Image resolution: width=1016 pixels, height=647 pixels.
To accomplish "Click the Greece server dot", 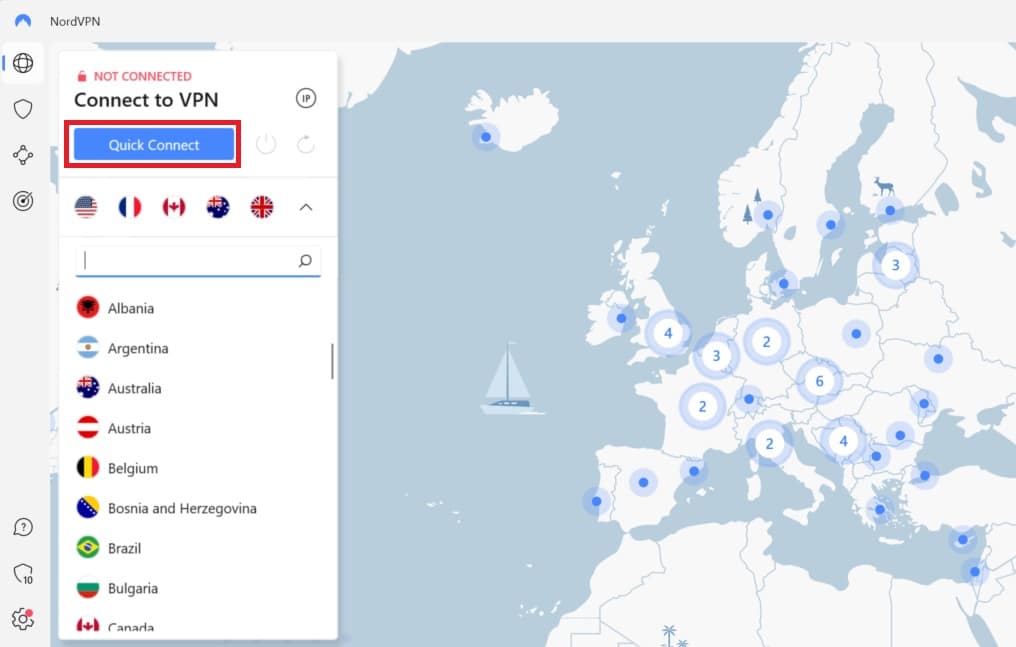I will tap(879, 509).
